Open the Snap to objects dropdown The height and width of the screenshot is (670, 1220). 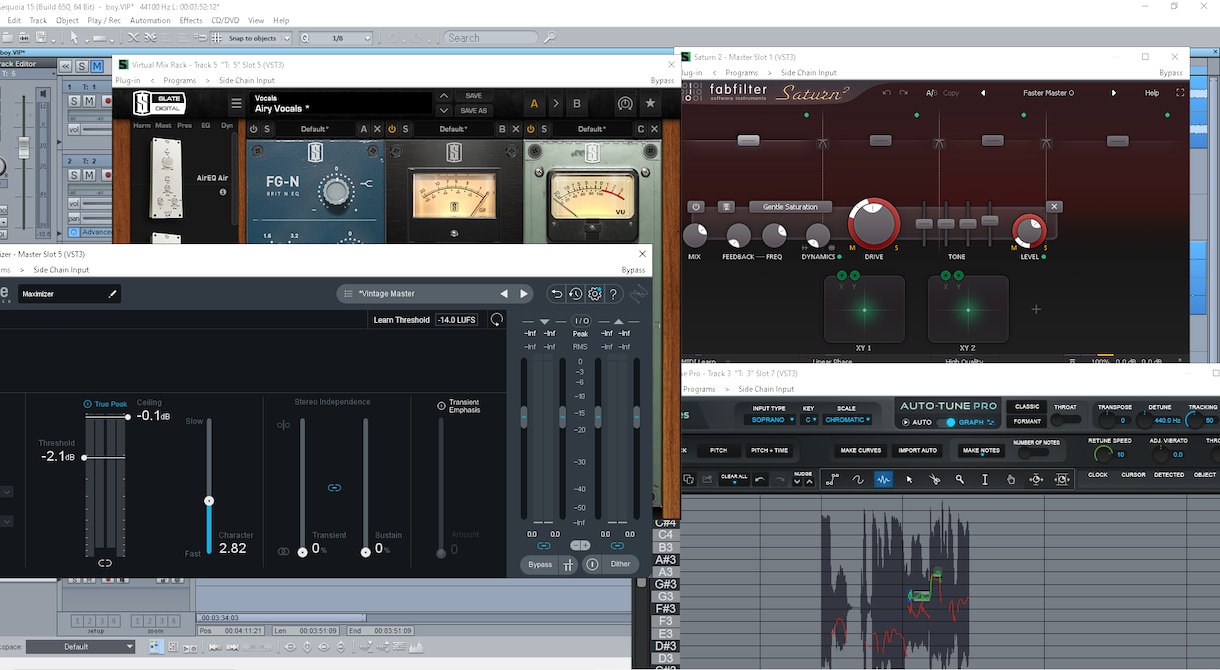[x=285, y=38]
